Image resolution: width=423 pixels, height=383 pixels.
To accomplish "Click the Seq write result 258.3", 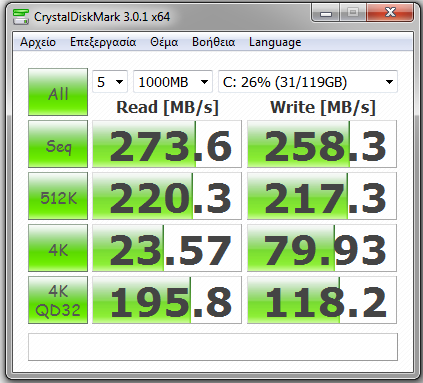I will 322,144.
